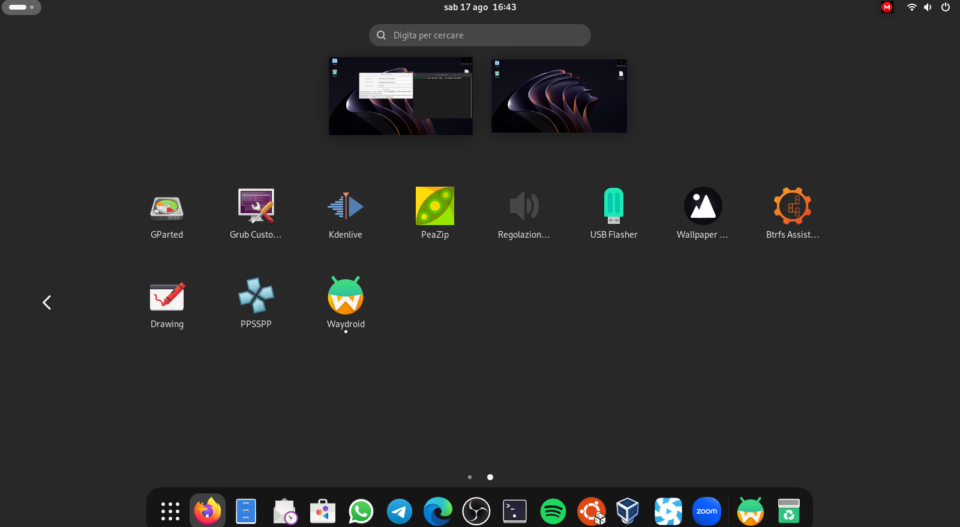Open the Files manager in dock

[x=246, y=511]
